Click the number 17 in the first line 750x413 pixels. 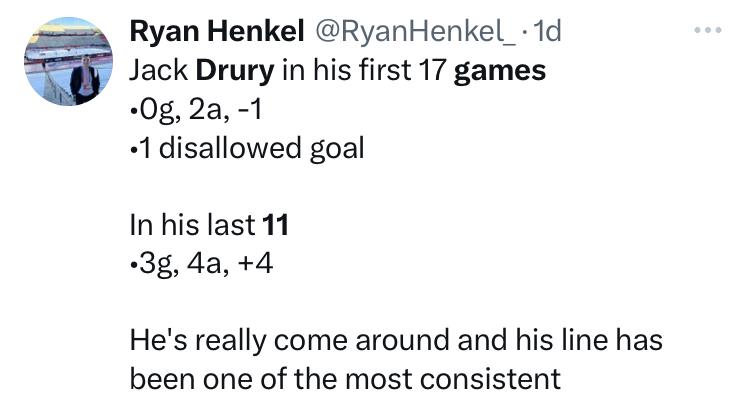click(x=432, y=70)
